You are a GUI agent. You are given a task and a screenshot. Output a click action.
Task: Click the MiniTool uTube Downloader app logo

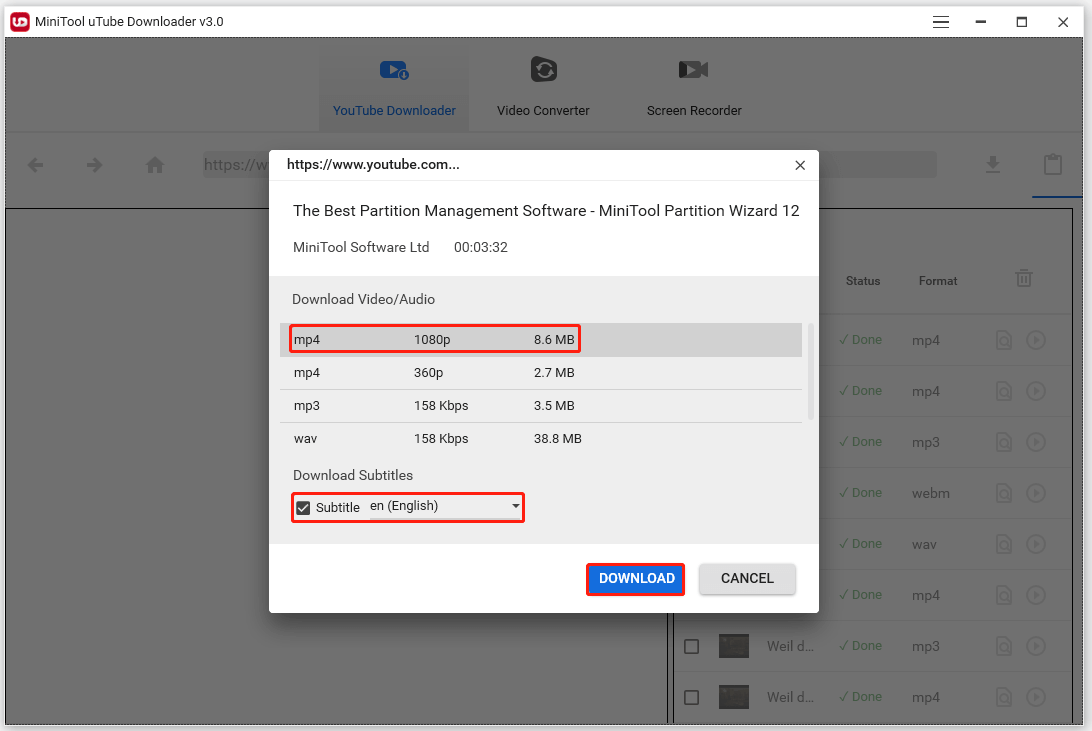[x=20, y=22]
